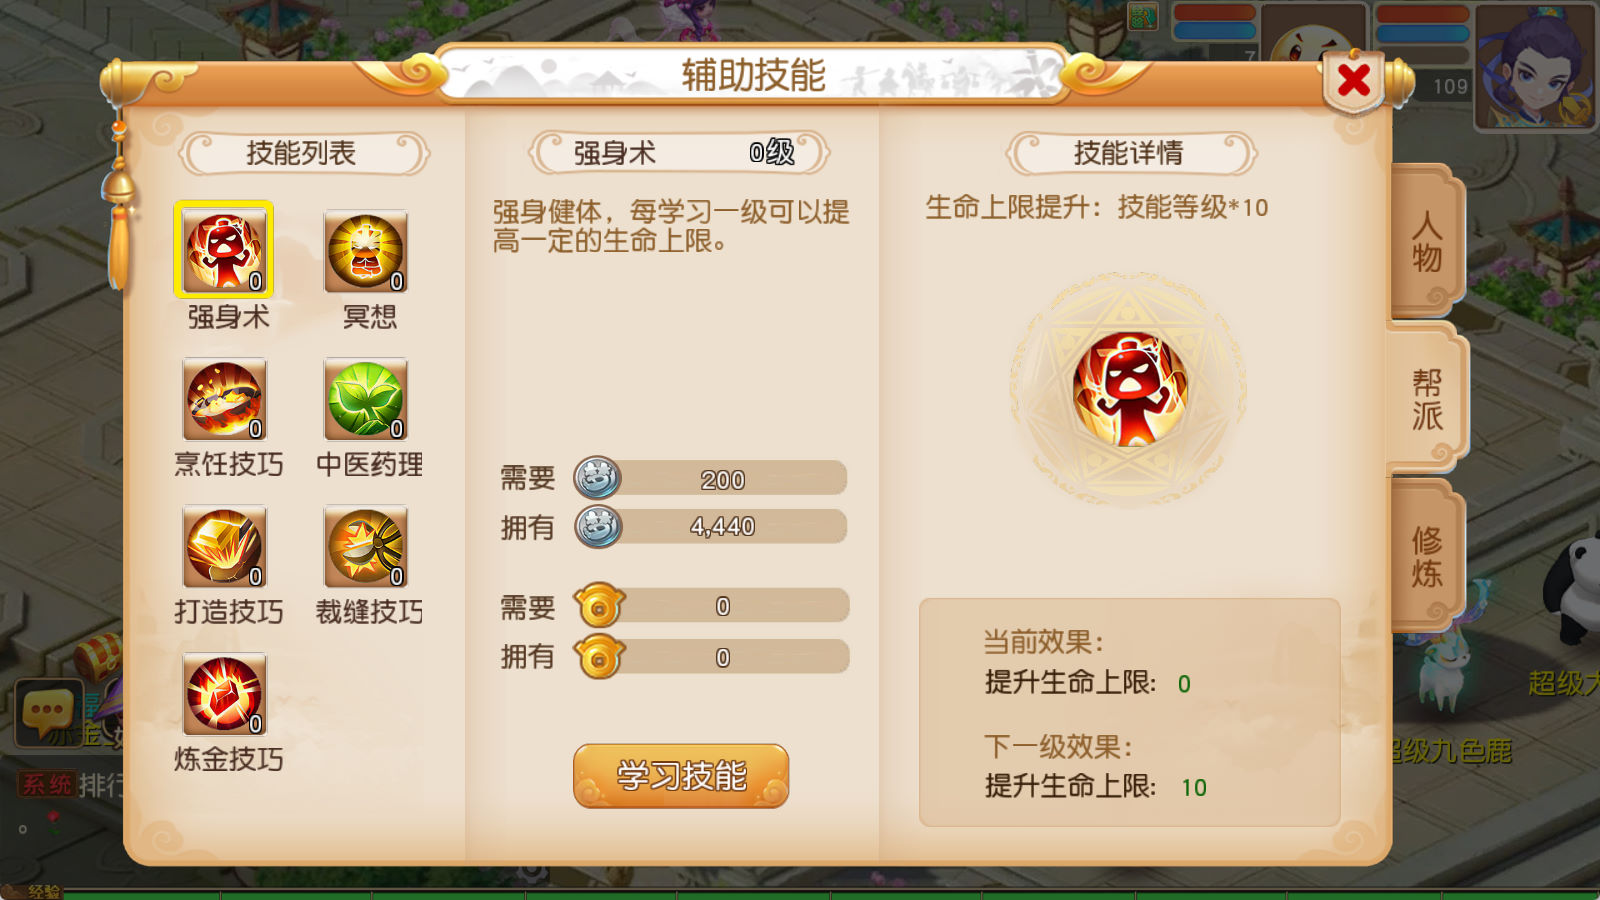Choose the 裁缝技巧 tailoring skill icon
Viewport: 1600px width, 900px height.
(x=366, y=546)
